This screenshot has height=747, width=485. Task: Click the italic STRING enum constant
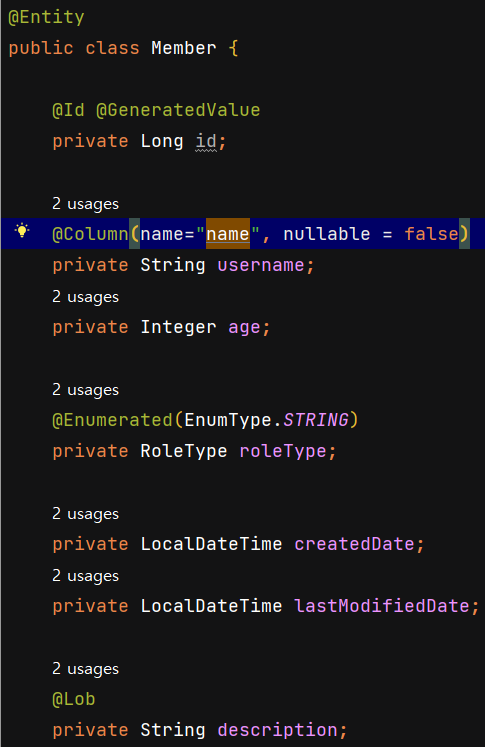pos(316,420)
